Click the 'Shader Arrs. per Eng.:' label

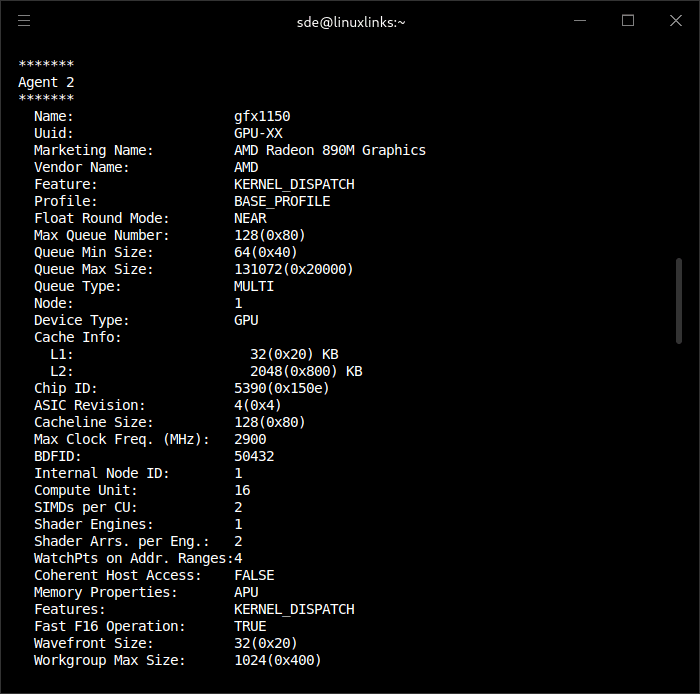point(122,541)
